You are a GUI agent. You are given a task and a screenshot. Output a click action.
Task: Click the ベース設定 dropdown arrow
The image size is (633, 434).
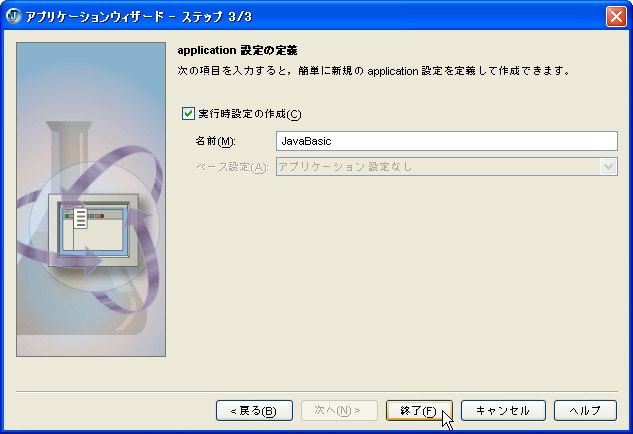click(608, 167)
